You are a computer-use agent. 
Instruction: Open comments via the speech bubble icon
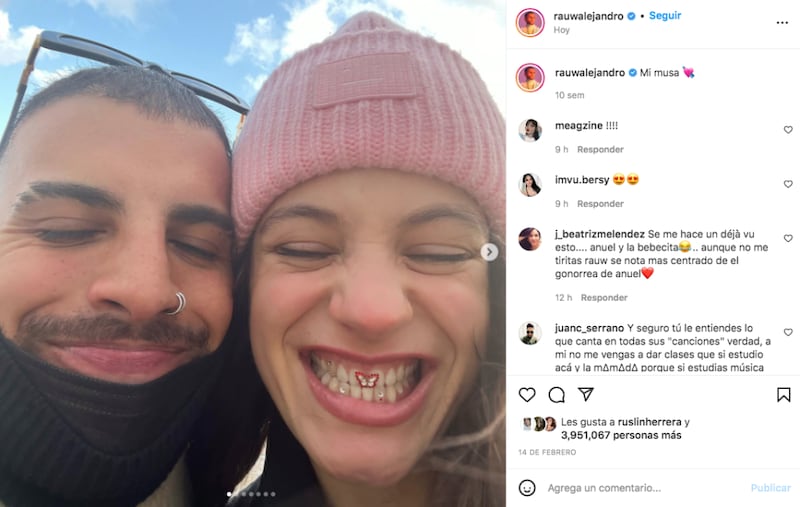(x=557, y=394)
